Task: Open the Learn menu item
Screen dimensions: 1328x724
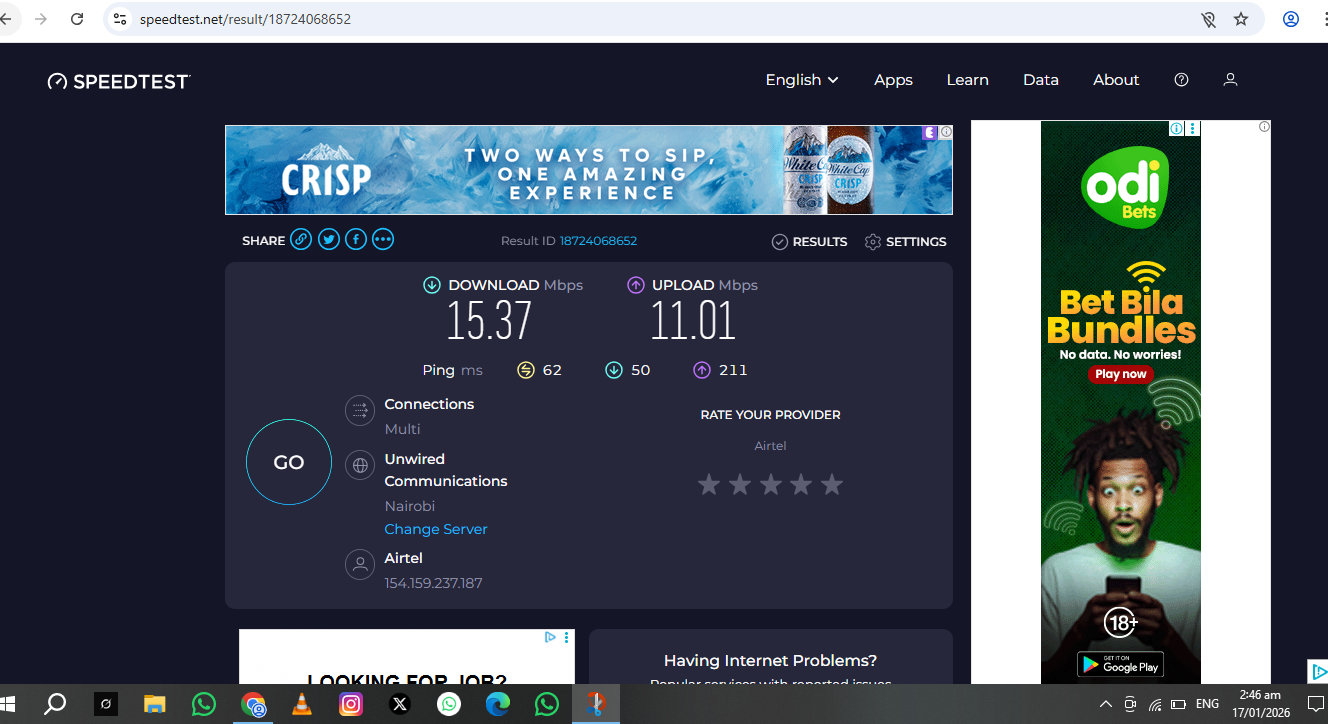Action: coord(967,80)
